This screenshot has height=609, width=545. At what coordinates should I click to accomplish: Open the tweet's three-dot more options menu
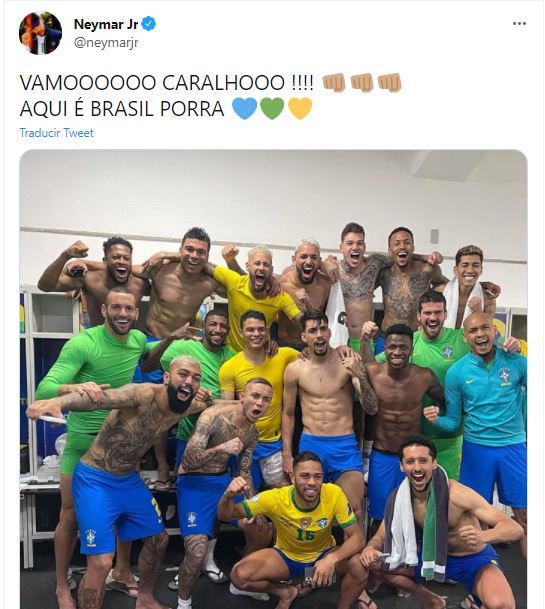(x=519, y=24)
